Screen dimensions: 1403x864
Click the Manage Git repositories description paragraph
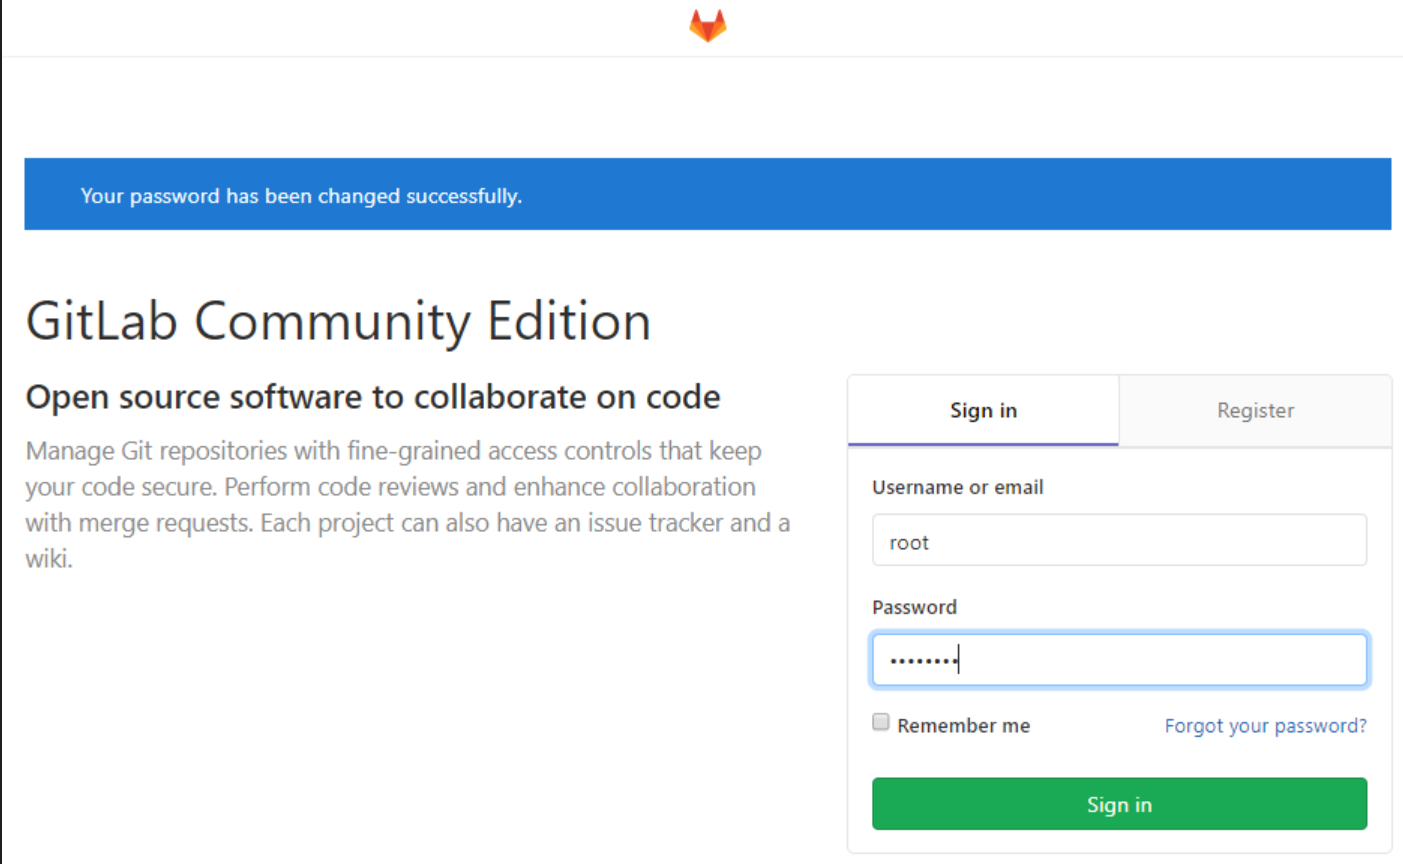(x=408, y=505)
